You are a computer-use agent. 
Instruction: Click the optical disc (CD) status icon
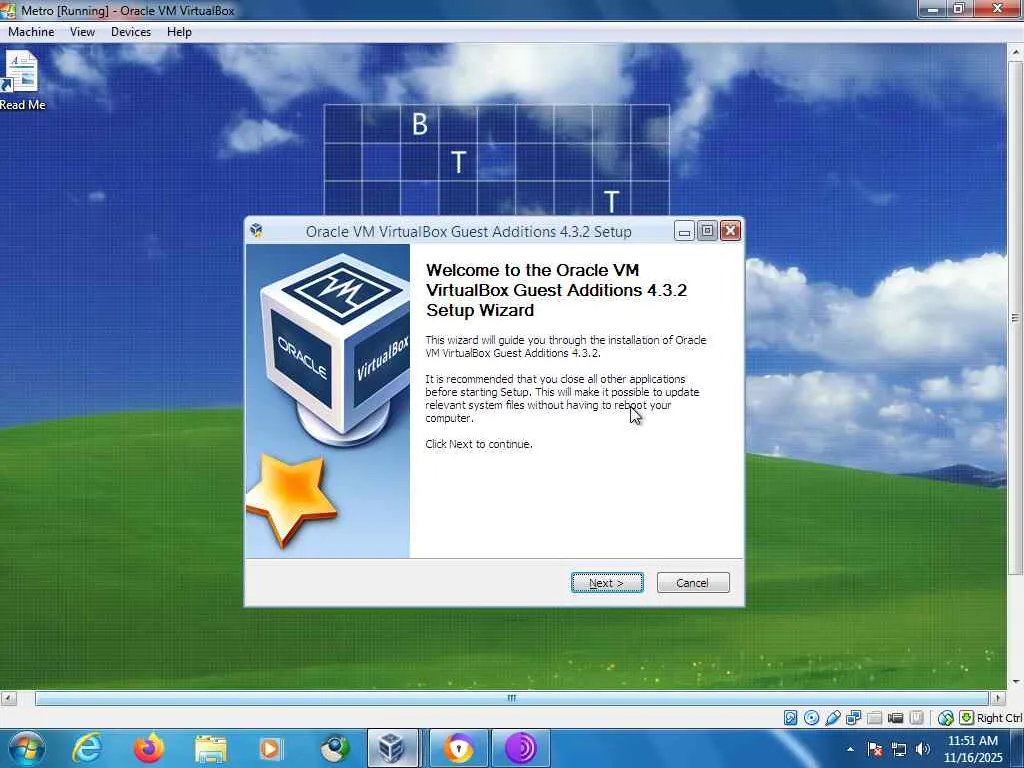812,718
